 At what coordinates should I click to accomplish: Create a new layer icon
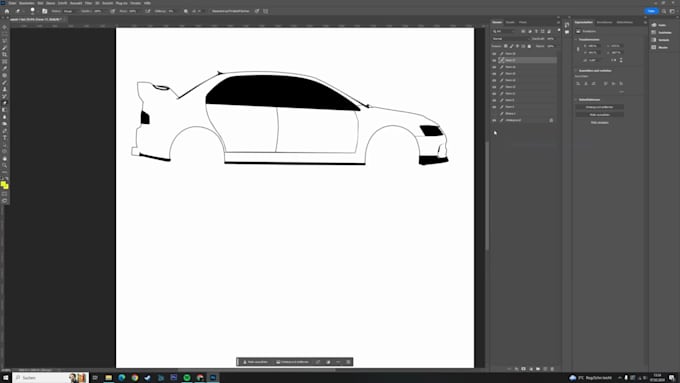[545, 369]
